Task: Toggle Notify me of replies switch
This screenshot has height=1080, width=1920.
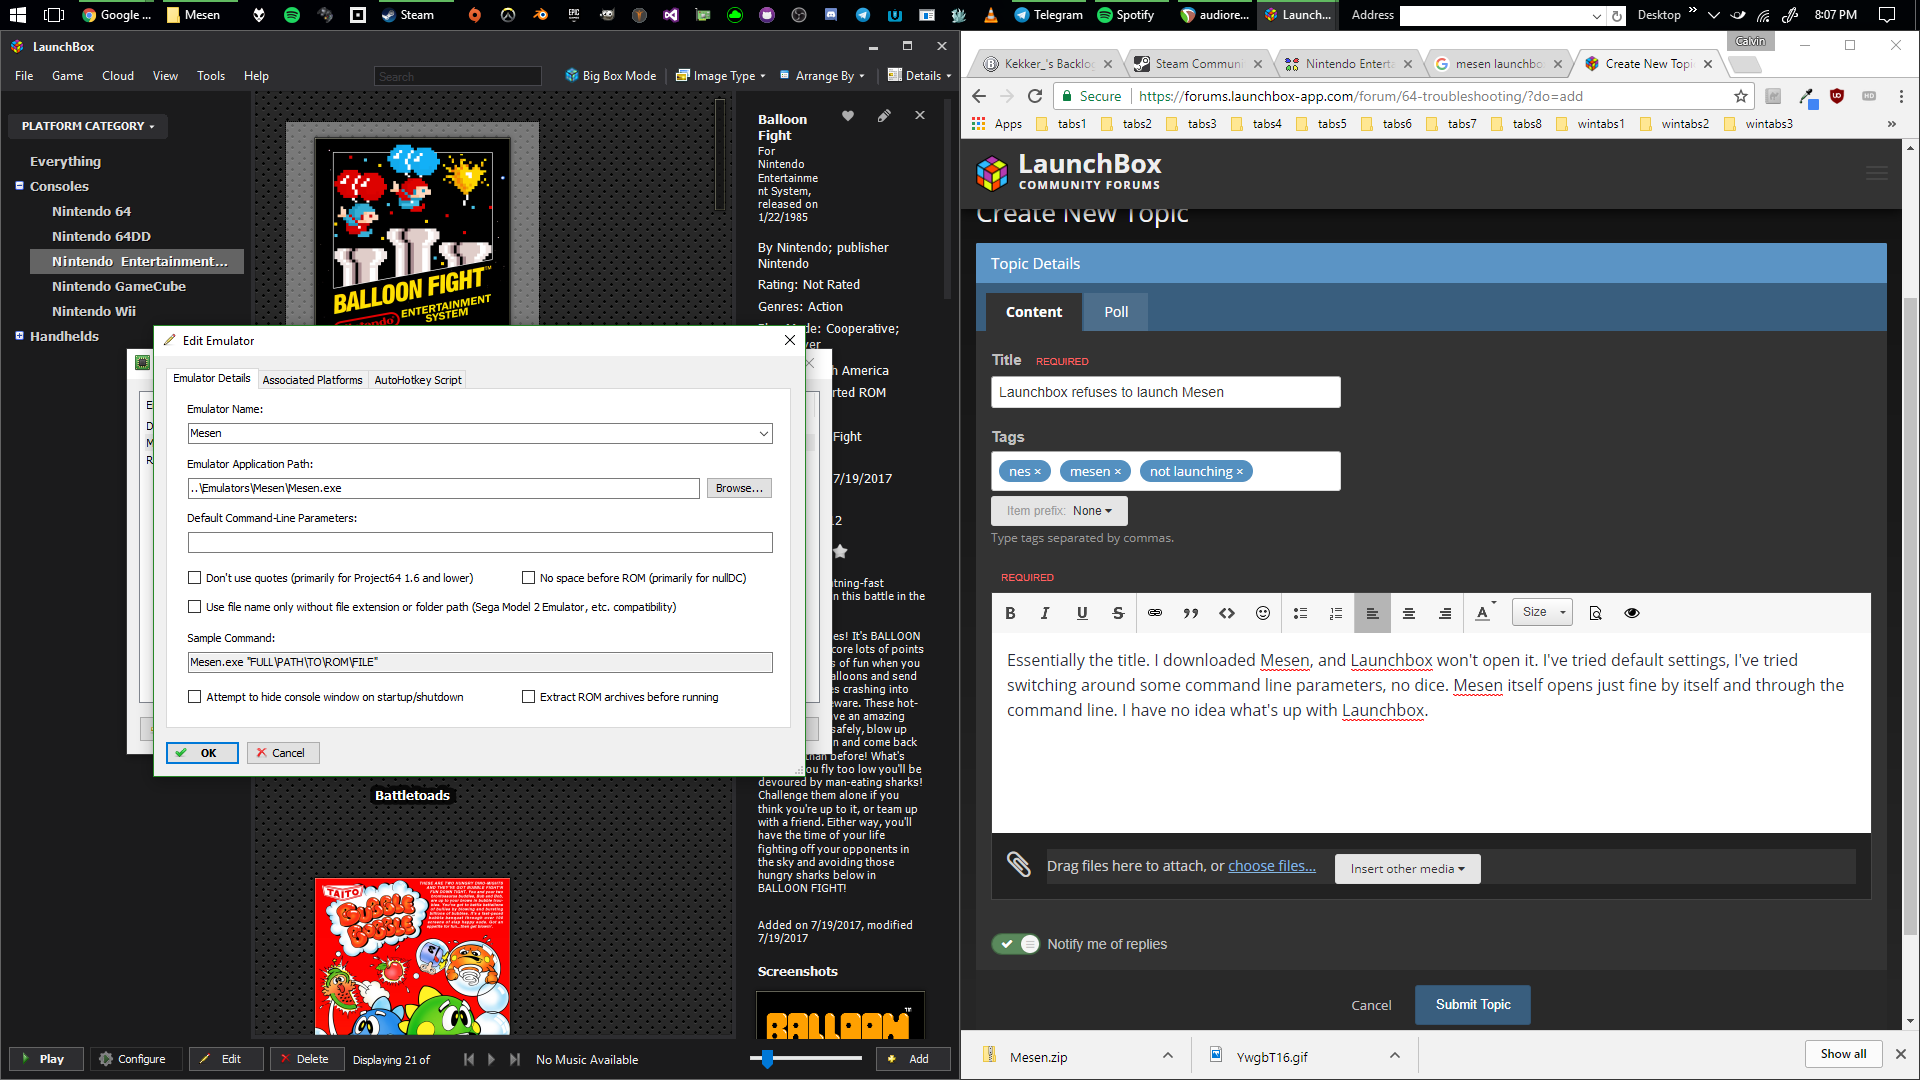Action: pyautogui.click(x=1016, y=944)
